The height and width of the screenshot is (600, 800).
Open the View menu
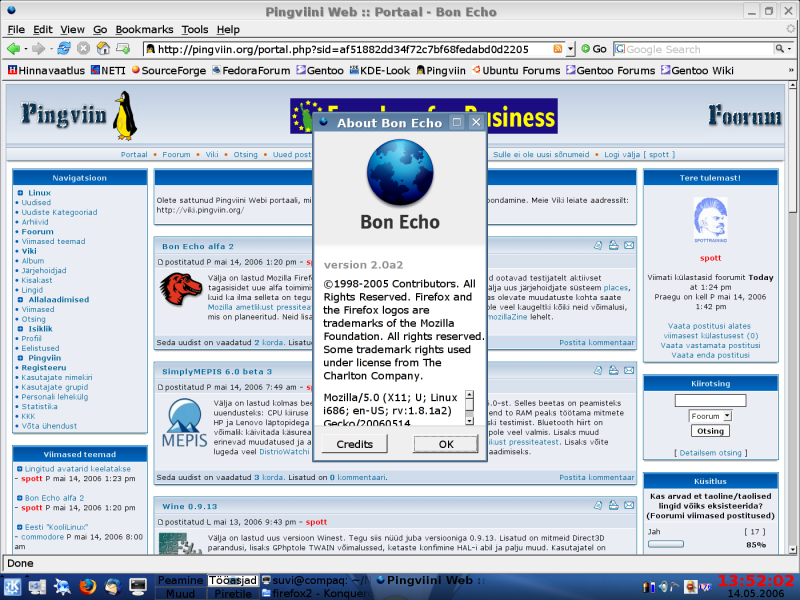72,30
